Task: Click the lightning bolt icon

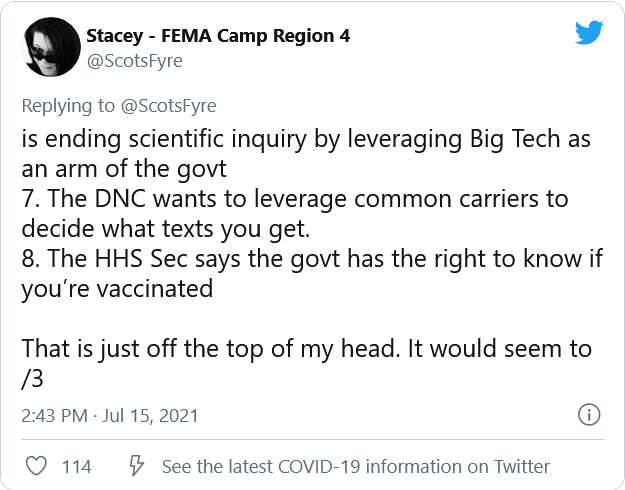Action: (x=138, y=466)
